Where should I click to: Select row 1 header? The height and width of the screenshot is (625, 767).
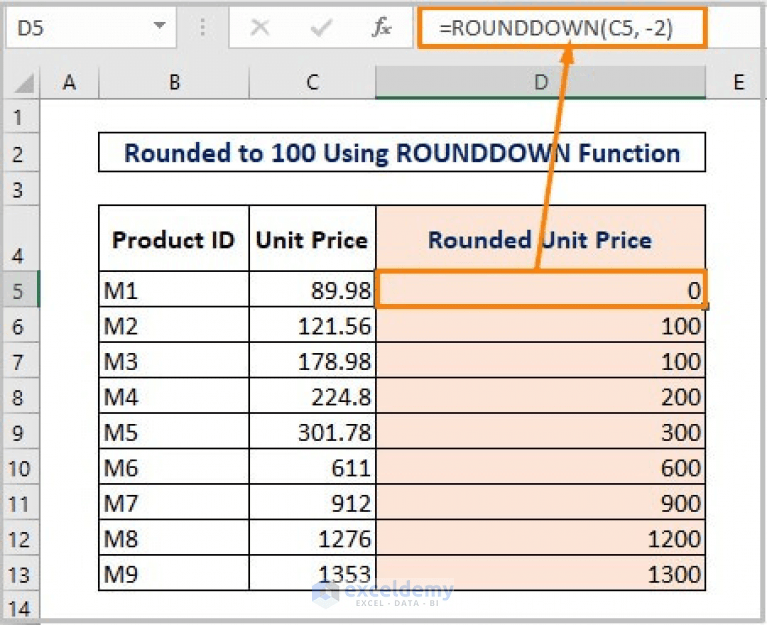[20, 117]
